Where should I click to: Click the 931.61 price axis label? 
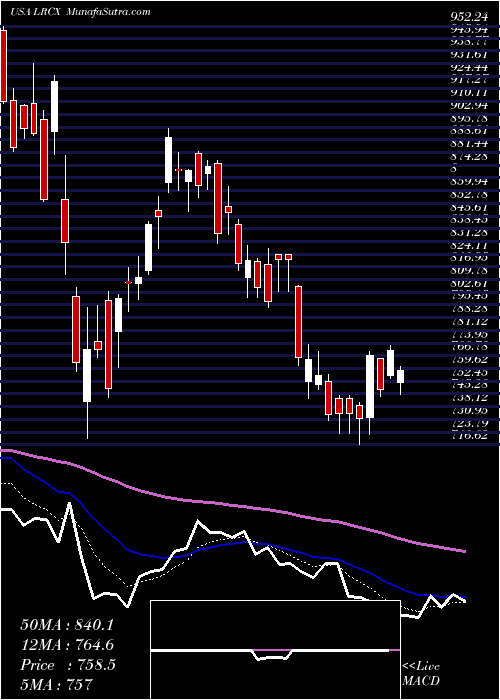pos(467,55)
